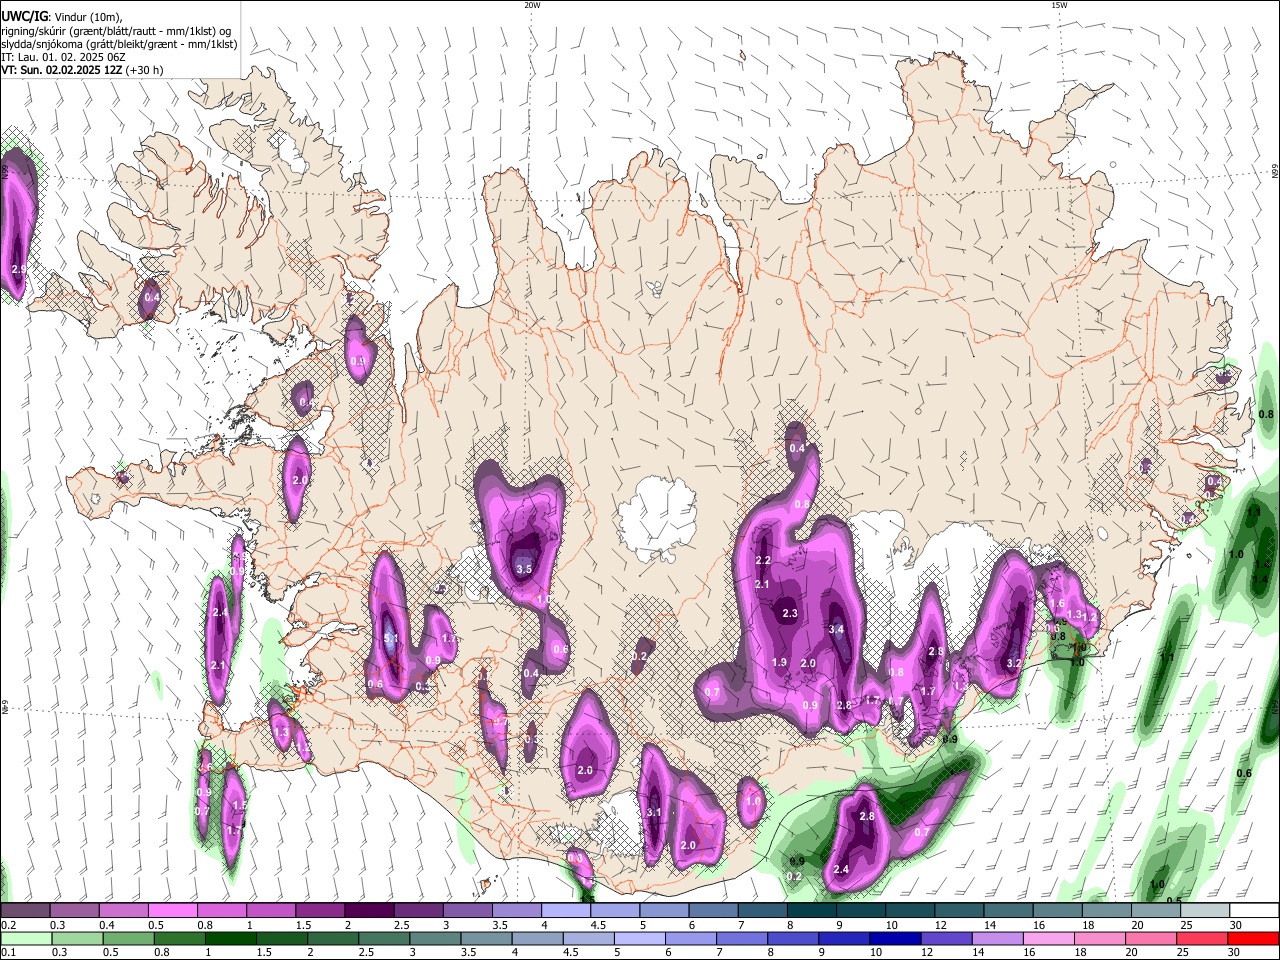Click the 'slydda/snjókoma (grátt/bleikt/grænt' description line
1280x960 pixels.
[119, 44]
